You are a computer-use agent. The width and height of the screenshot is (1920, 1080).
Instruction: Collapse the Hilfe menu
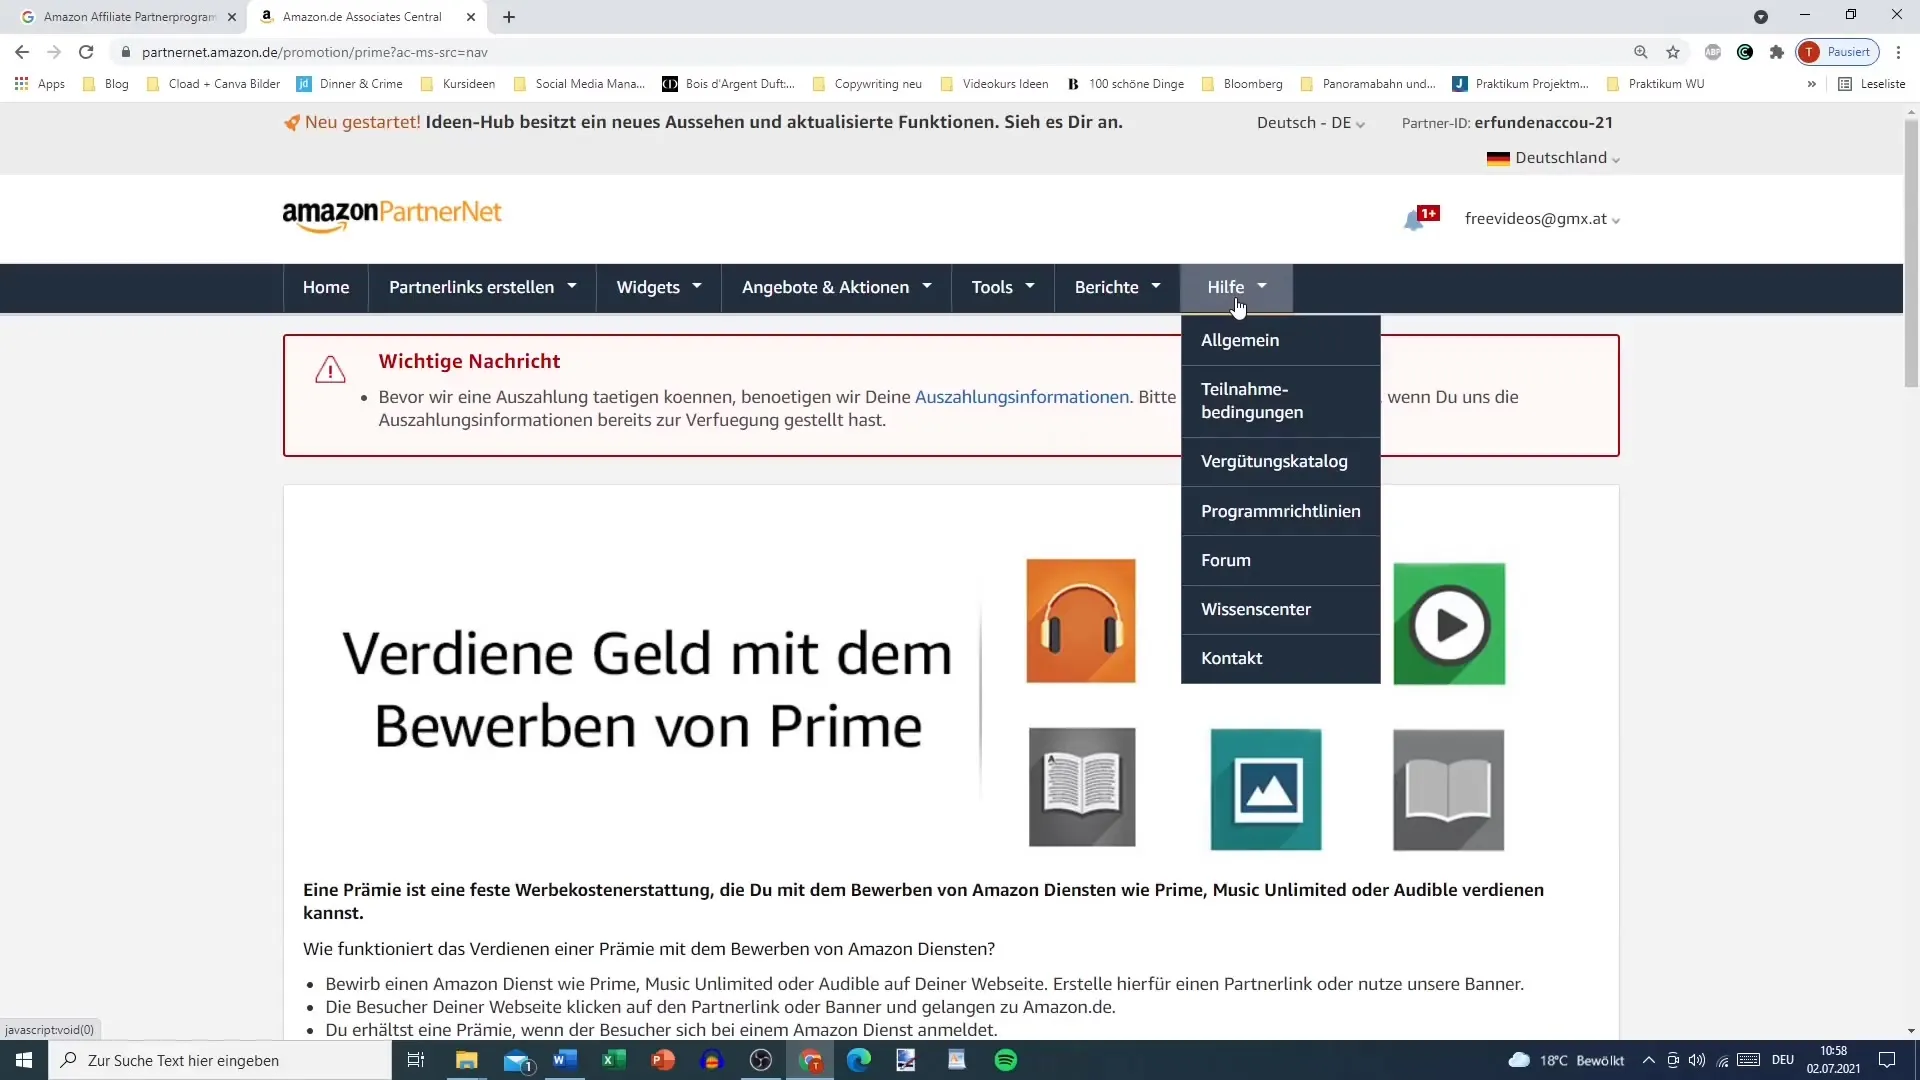point(1236,288)
